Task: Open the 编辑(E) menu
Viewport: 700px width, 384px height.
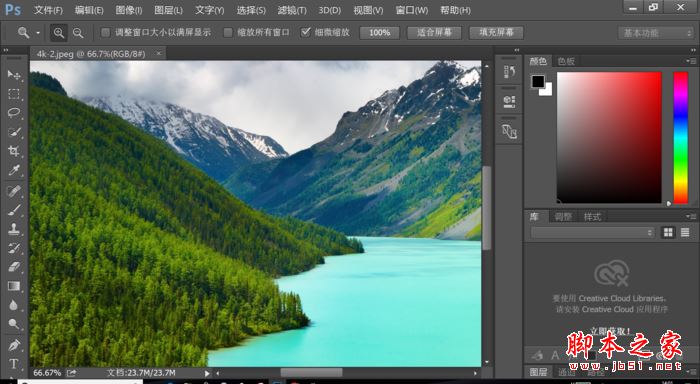Action: click(89, 10)
